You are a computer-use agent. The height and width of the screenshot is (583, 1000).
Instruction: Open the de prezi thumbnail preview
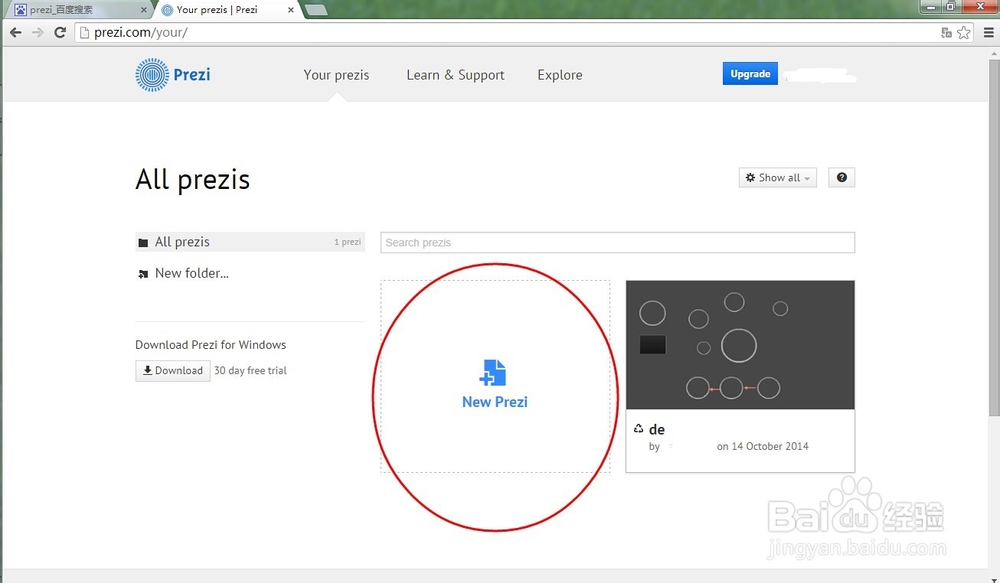pos(740,344)
